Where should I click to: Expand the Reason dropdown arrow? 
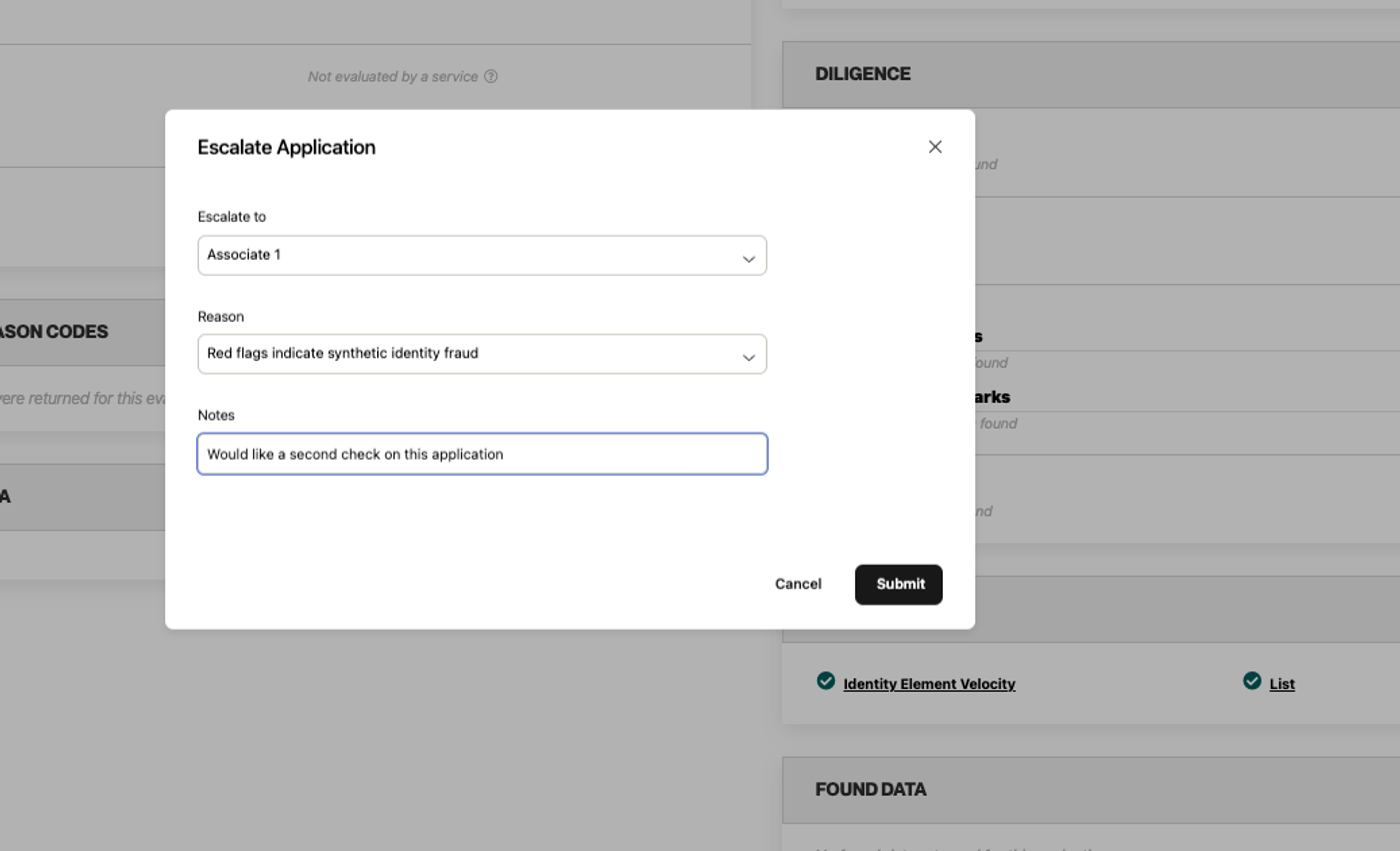coord(748,358)
